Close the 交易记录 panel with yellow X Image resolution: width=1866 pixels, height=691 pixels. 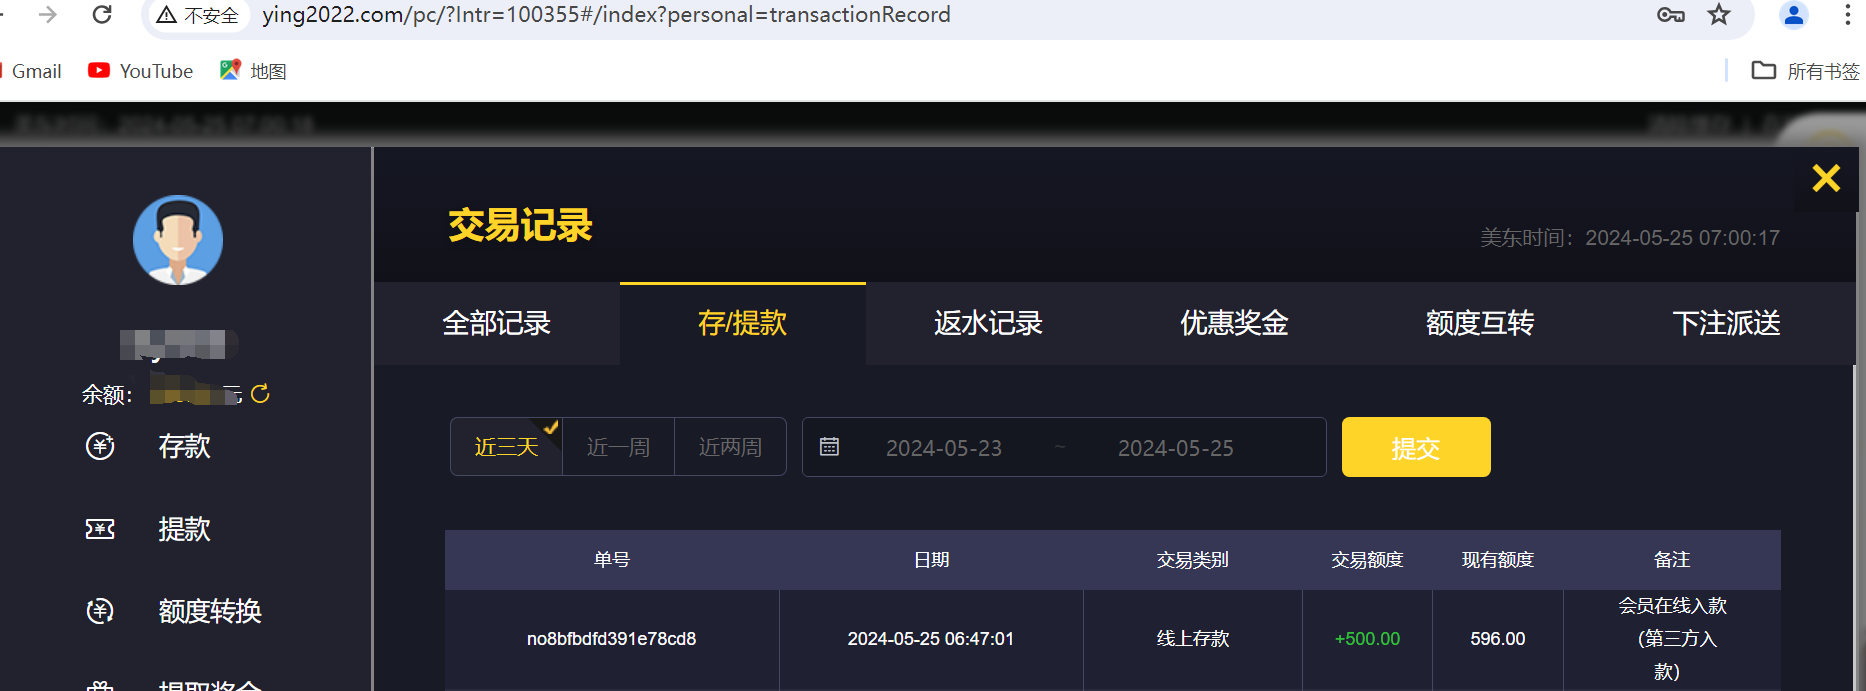pyautogui.click(x=1826, y=178)
